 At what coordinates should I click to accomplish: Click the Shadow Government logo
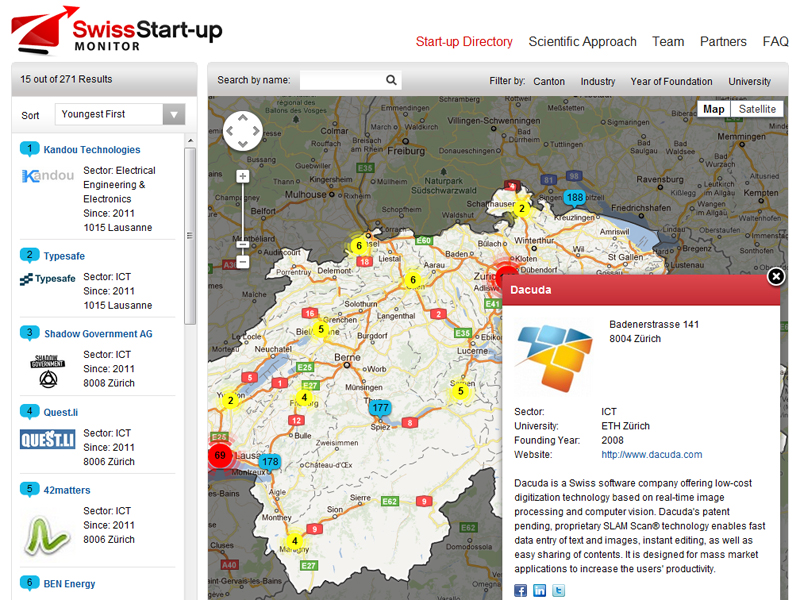click(x=48, y=371)
